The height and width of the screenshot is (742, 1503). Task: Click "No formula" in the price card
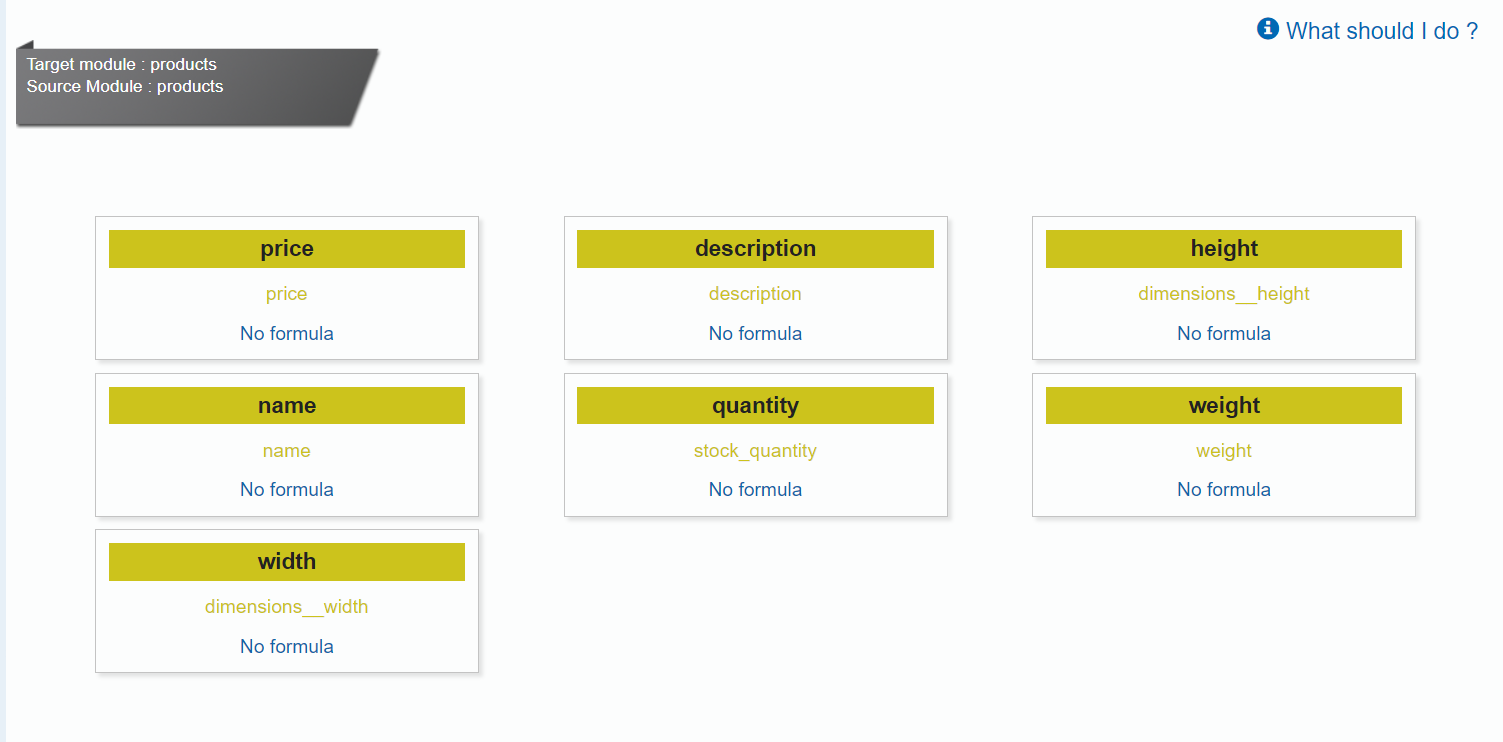coord(286,333)
